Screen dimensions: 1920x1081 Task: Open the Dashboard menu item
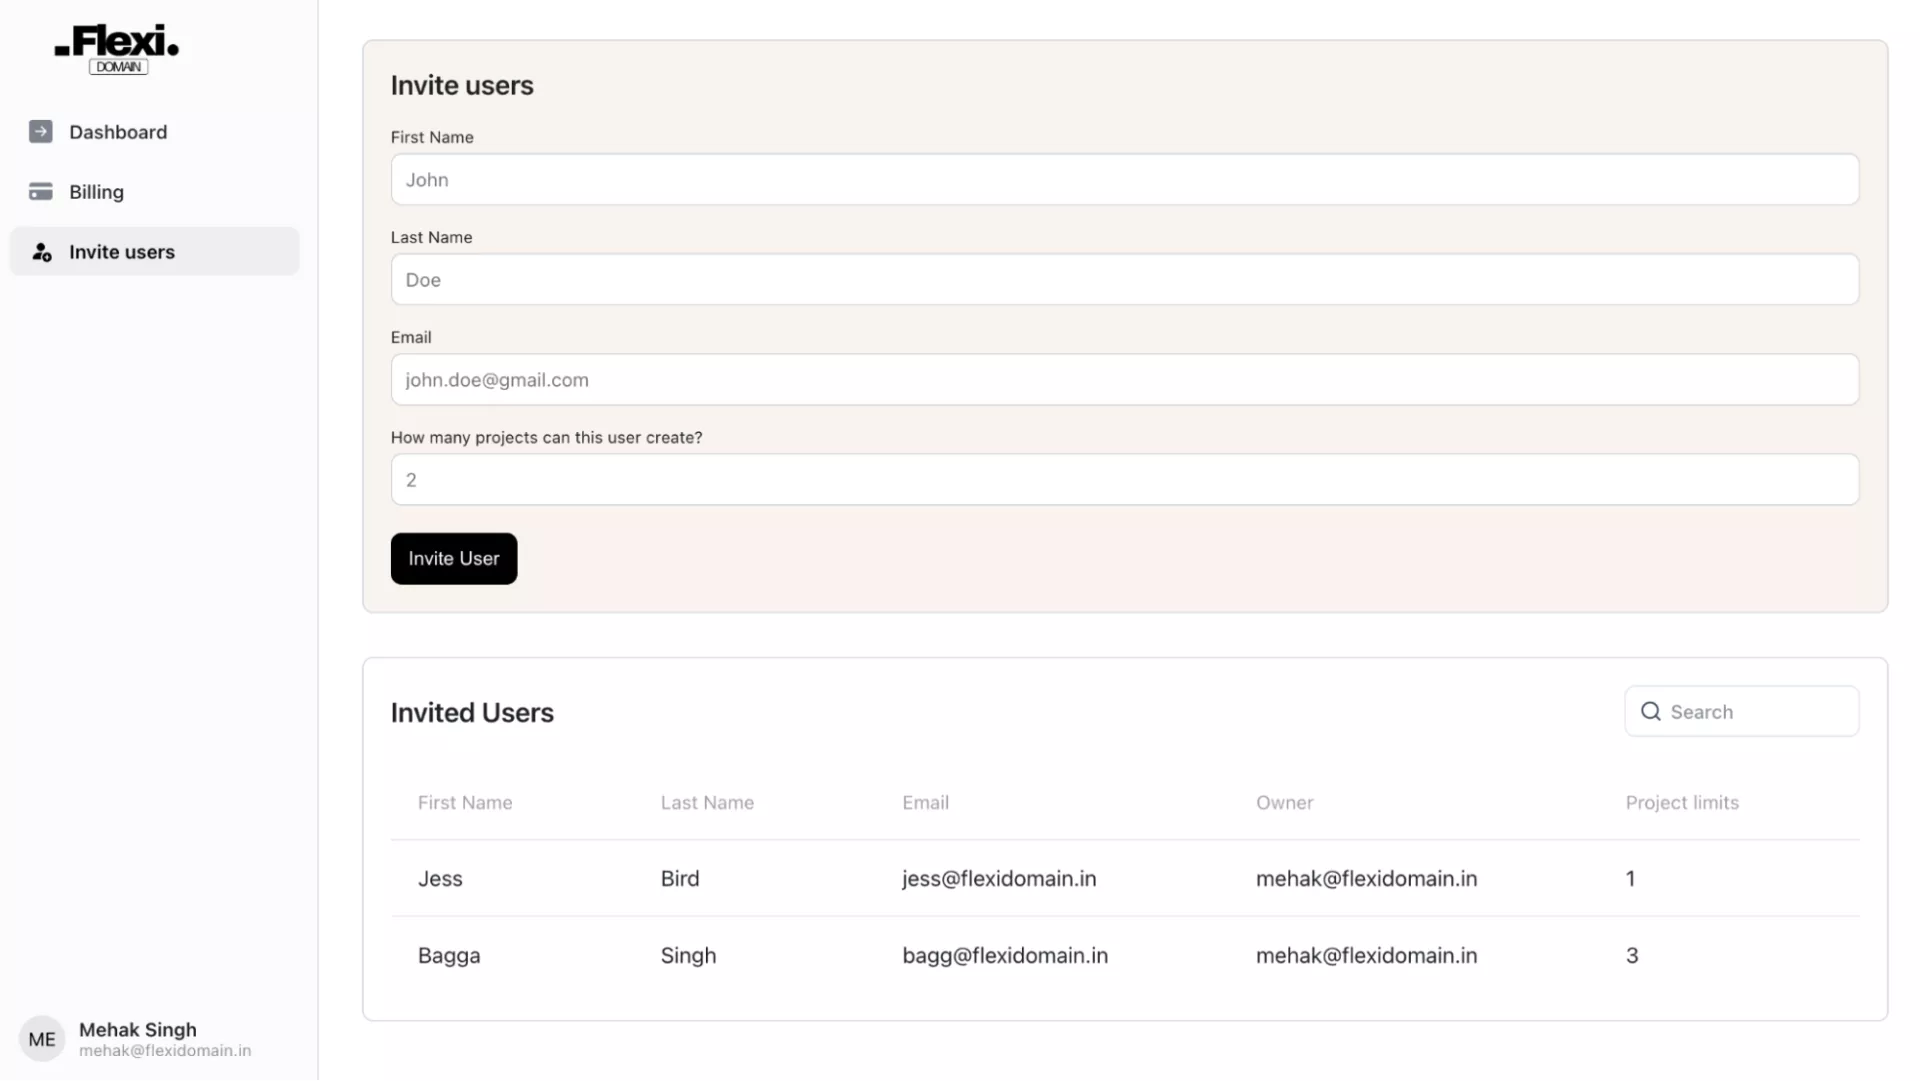[x=118, y=132]
